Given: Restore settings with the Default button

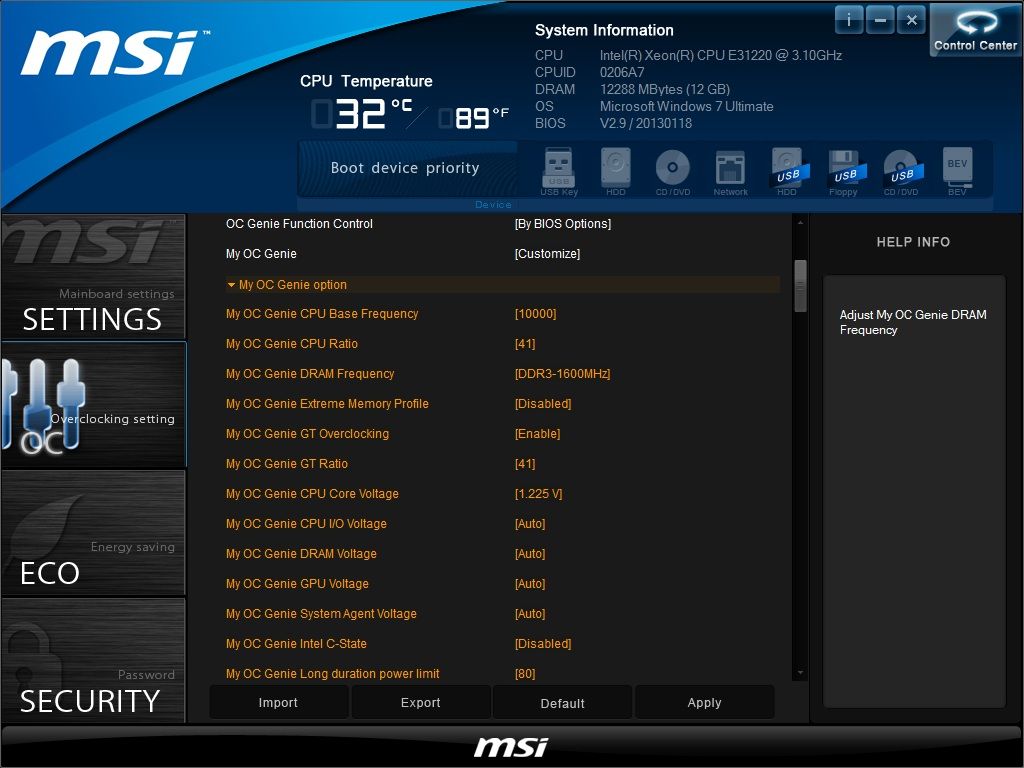Looking at the screenshot, I should tap(562, 703).
